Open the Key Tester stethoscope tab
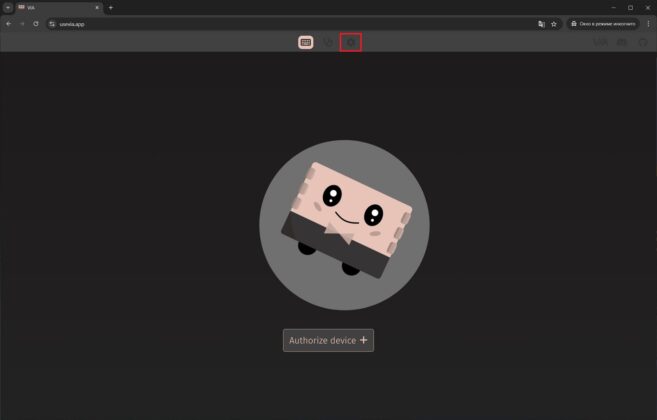Image resolution: width=657 pixels, height=420 pixels. [328, 42]
